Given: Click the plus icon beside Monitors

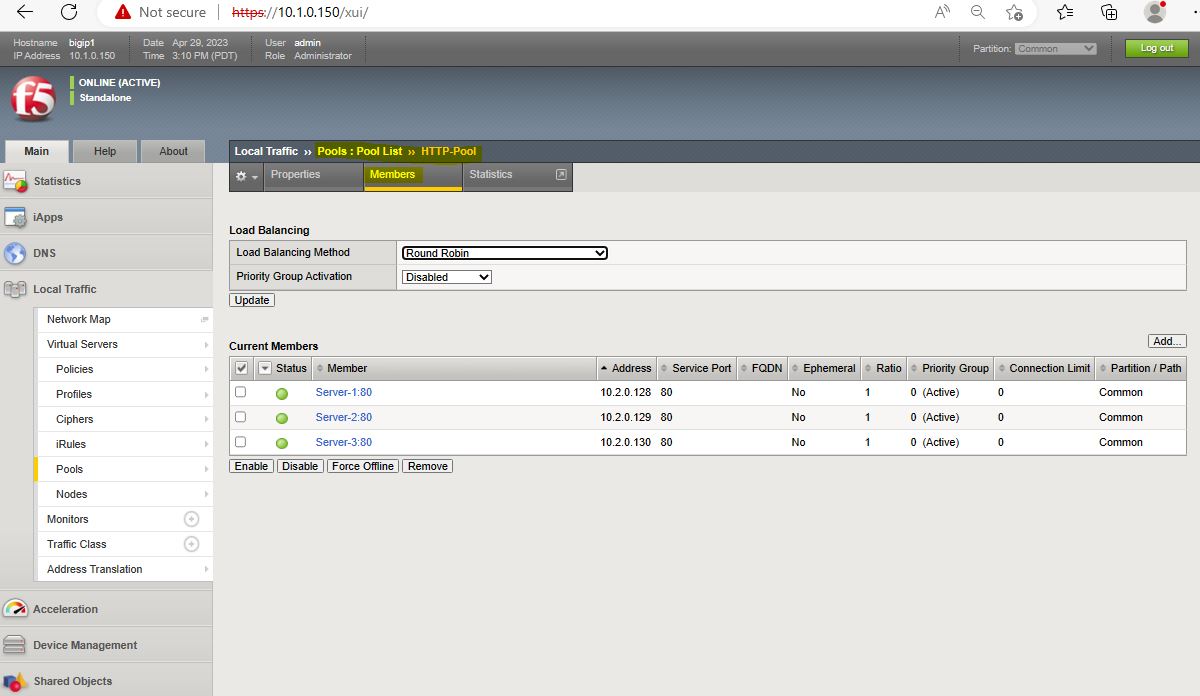Looking at the screenshot, I should point(191,519).
